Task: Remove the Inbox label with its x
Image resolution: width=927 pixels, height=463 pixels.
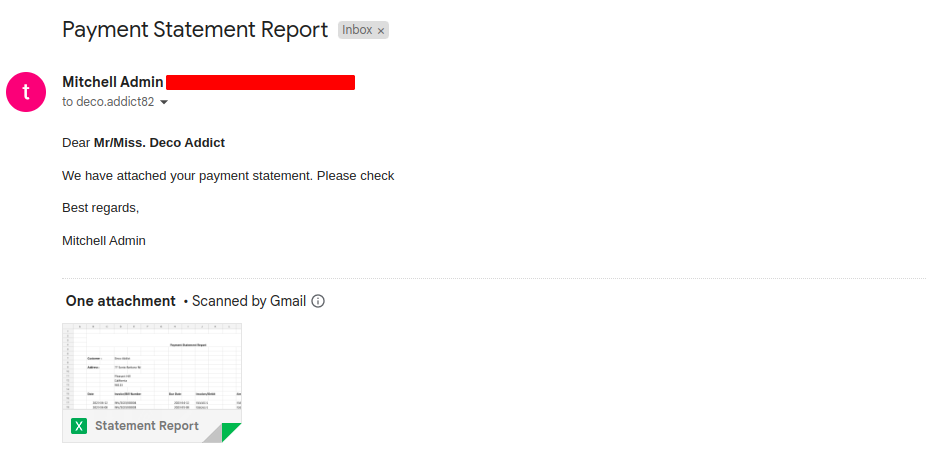Action: point(381,31)
